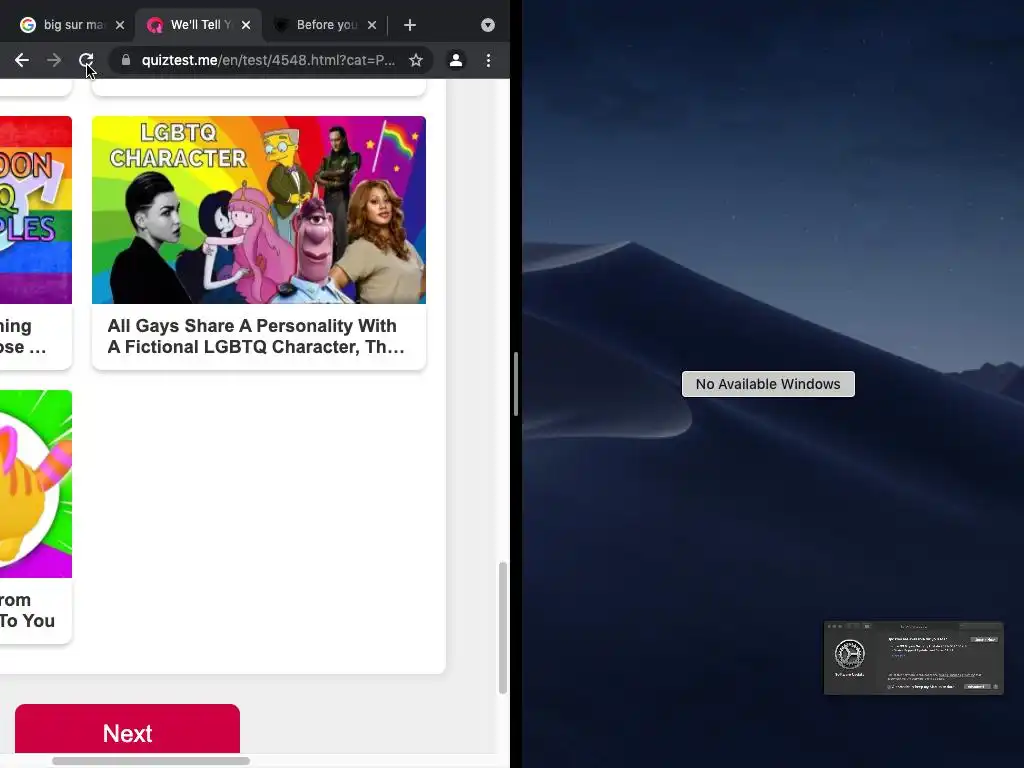The image size is (1024, 768).
Task: Click the lock site-info icon
Action: 126,60
